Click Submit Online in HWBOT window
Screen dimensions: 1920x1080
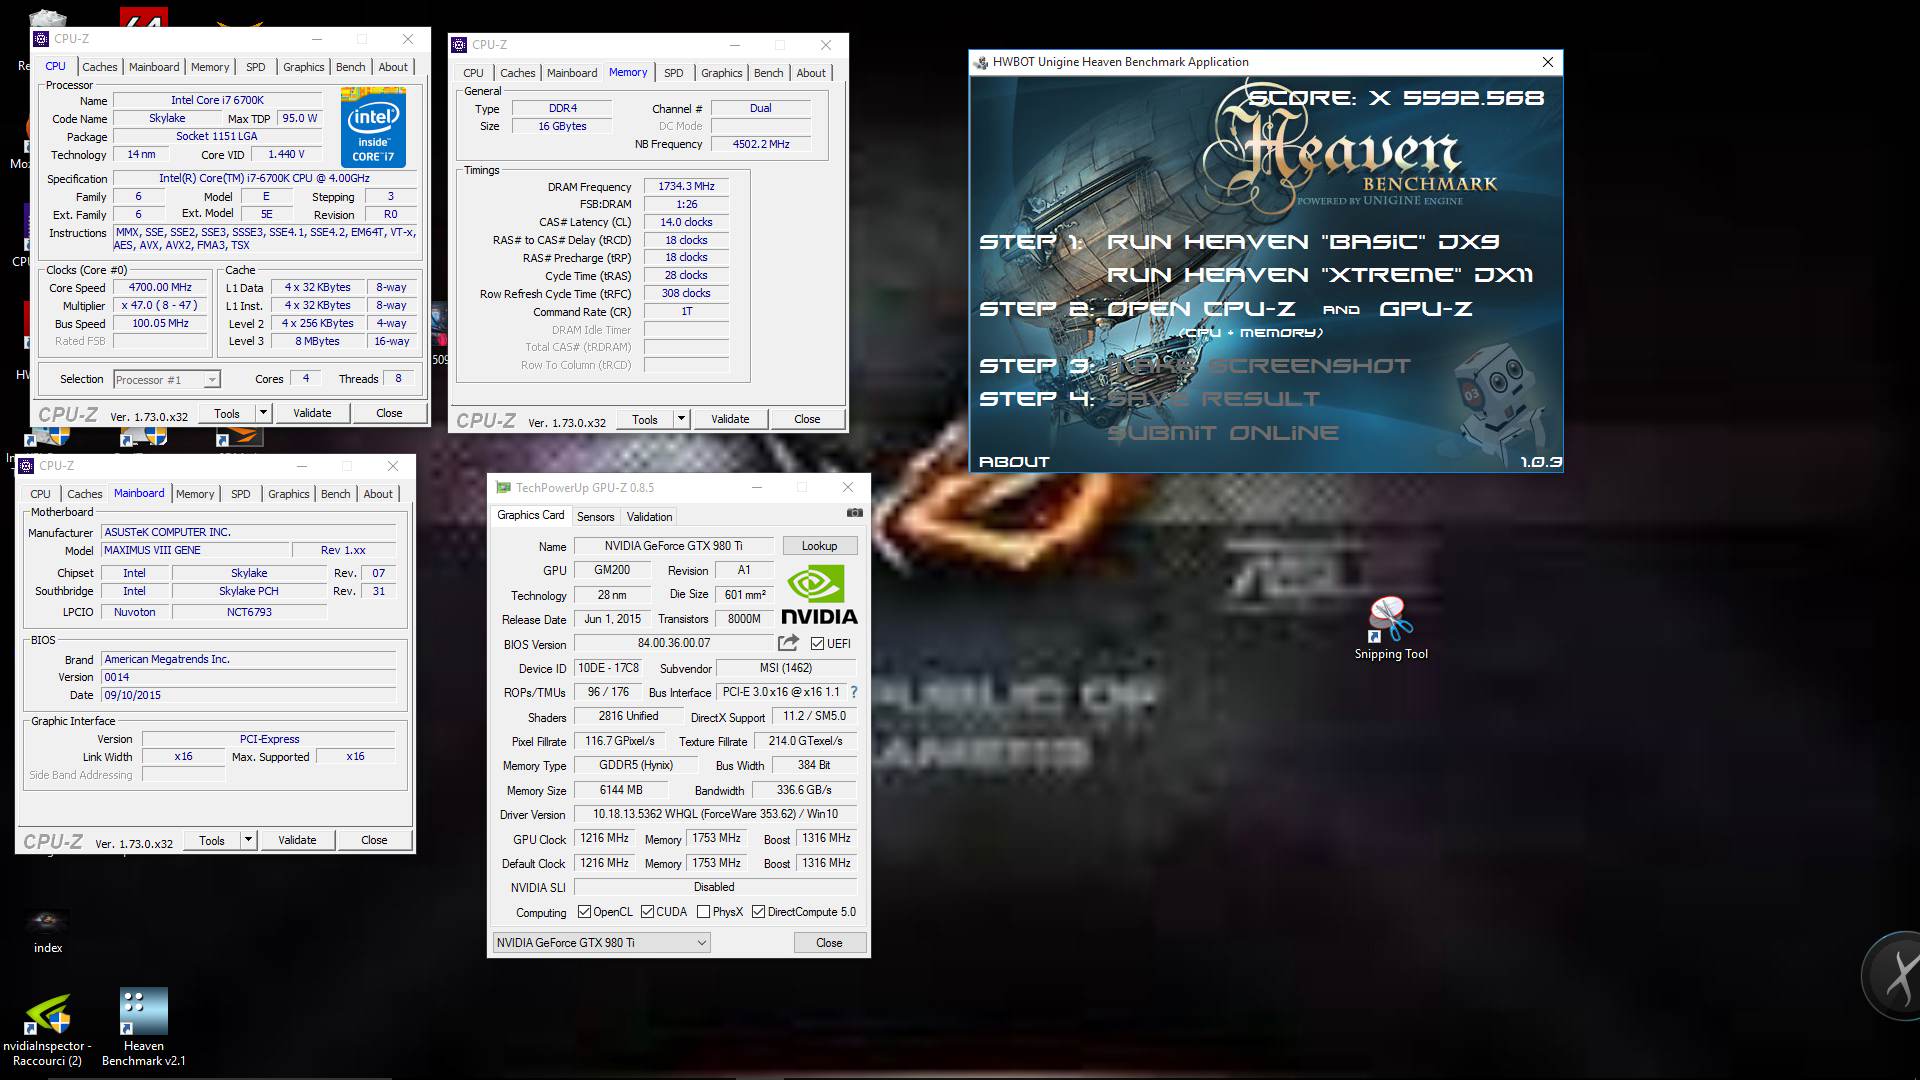click(x=1222, y=433)
